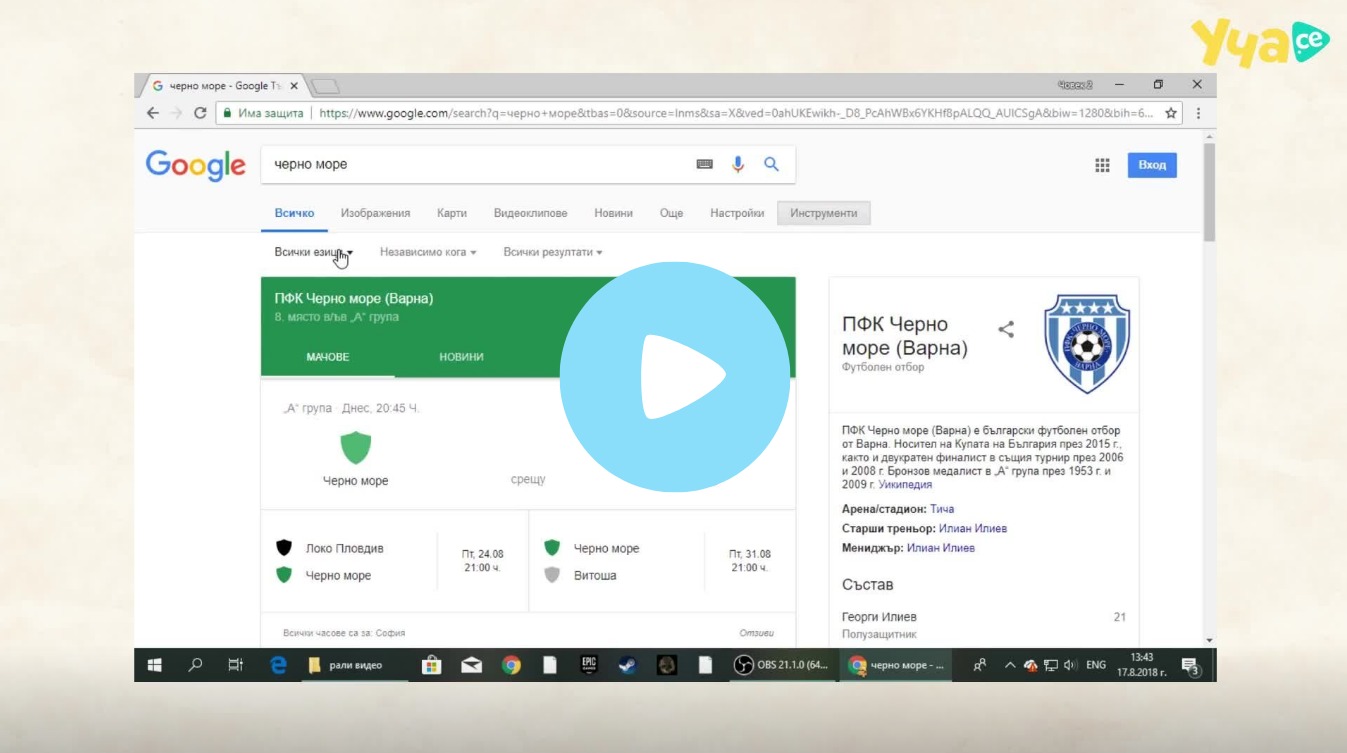Click the Има защита secure lock indicator
The width and height of the screenshot is (1347, 753).
click(x=263, y=113)
